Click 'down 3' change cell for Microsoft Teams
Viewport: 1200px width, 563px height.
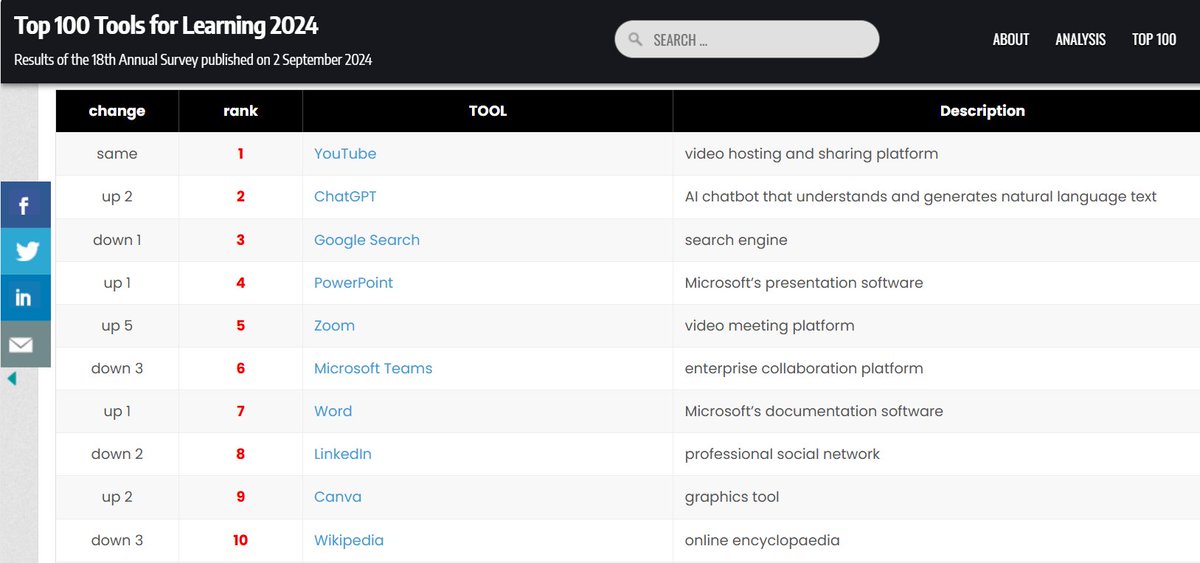point(117,369)
